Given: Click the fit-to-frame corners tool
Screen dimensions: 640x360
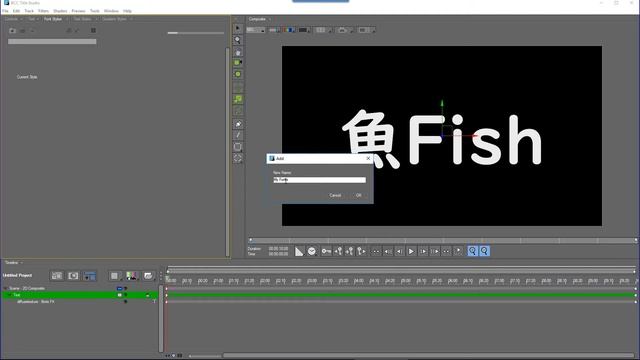Looking at the screenshot, I should 238,158.
